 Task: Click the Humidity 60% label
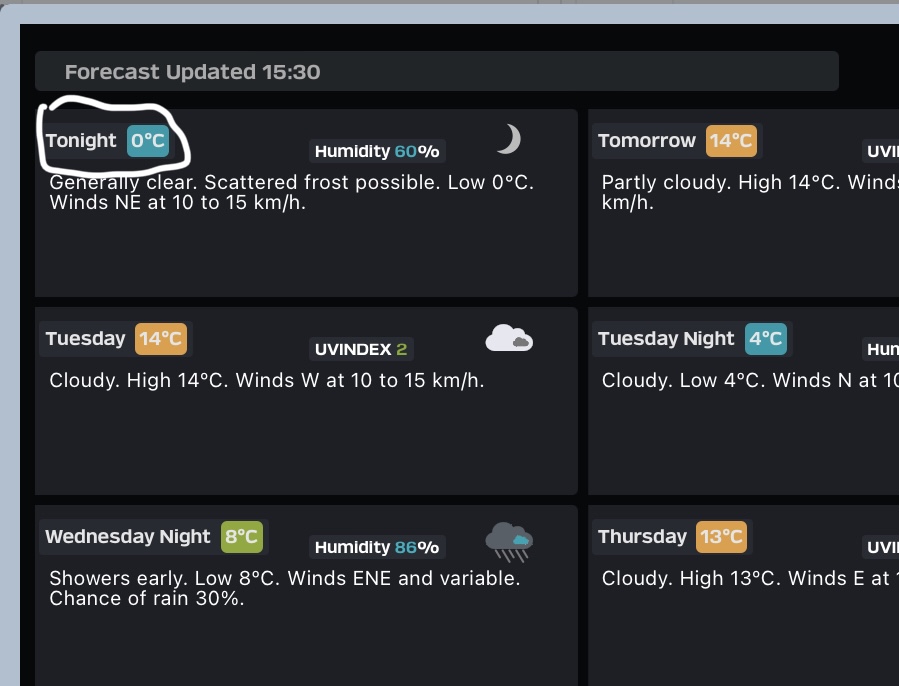pos(377,151)
